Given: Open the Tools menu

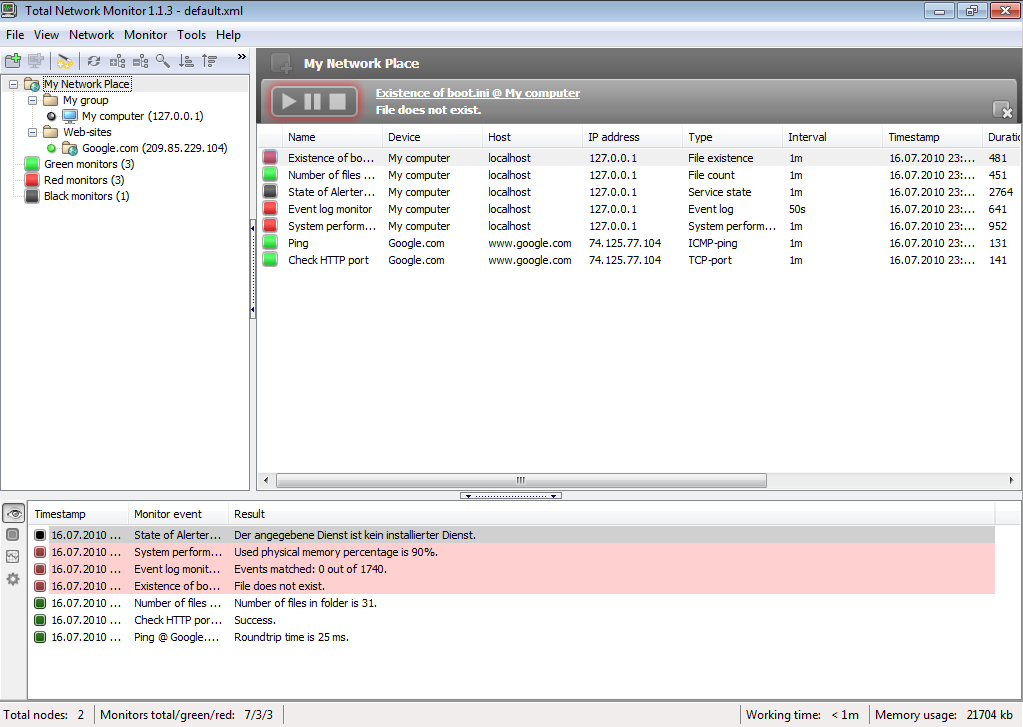Looking at the screenshot, I should pos(191,35).
